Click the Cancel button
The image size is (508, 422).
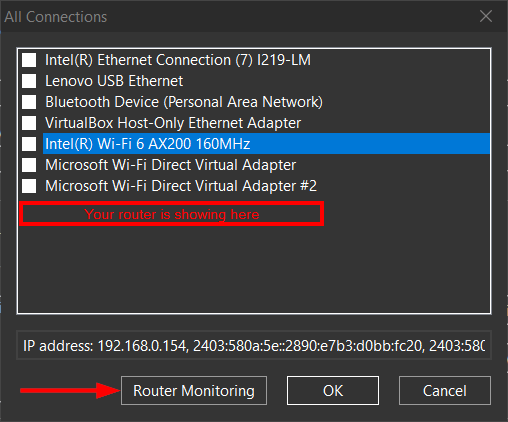click(445, 391)
